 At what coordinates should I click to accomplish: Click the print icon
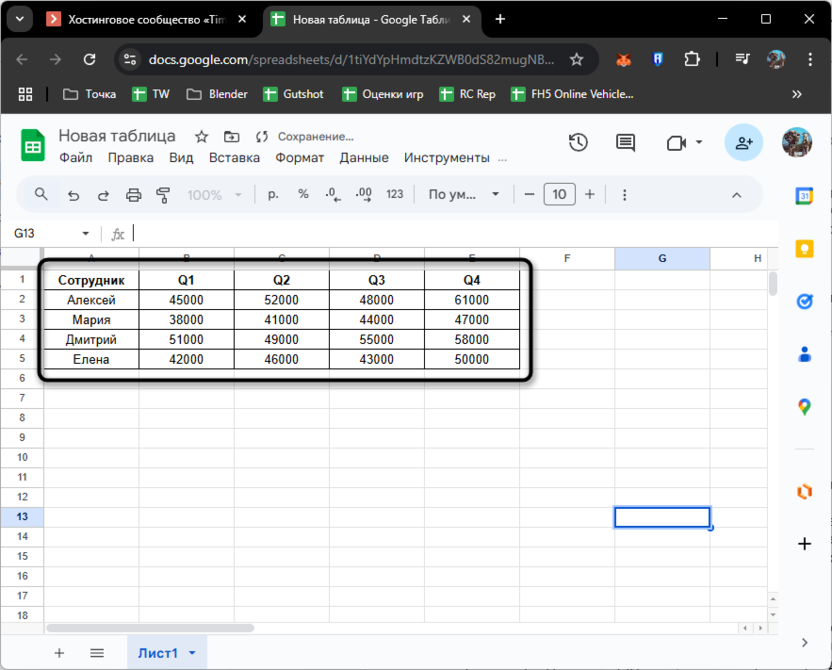[x=133, y=195]
